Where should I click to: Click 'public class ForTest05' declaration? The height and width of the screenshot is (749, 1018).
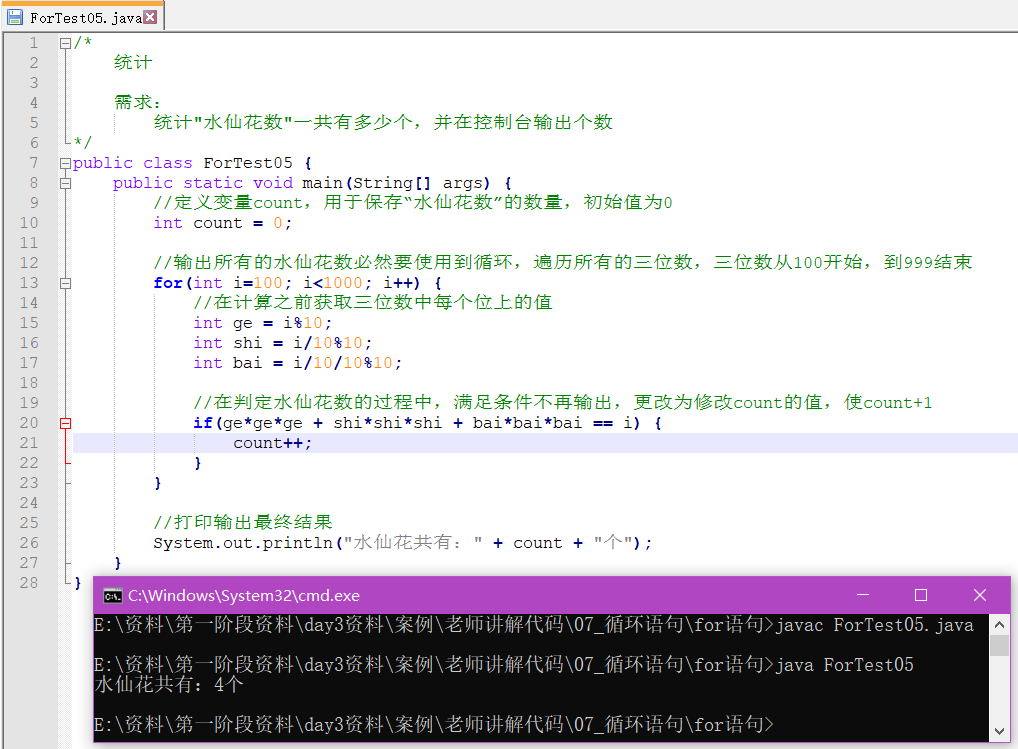tap(192, 163)
